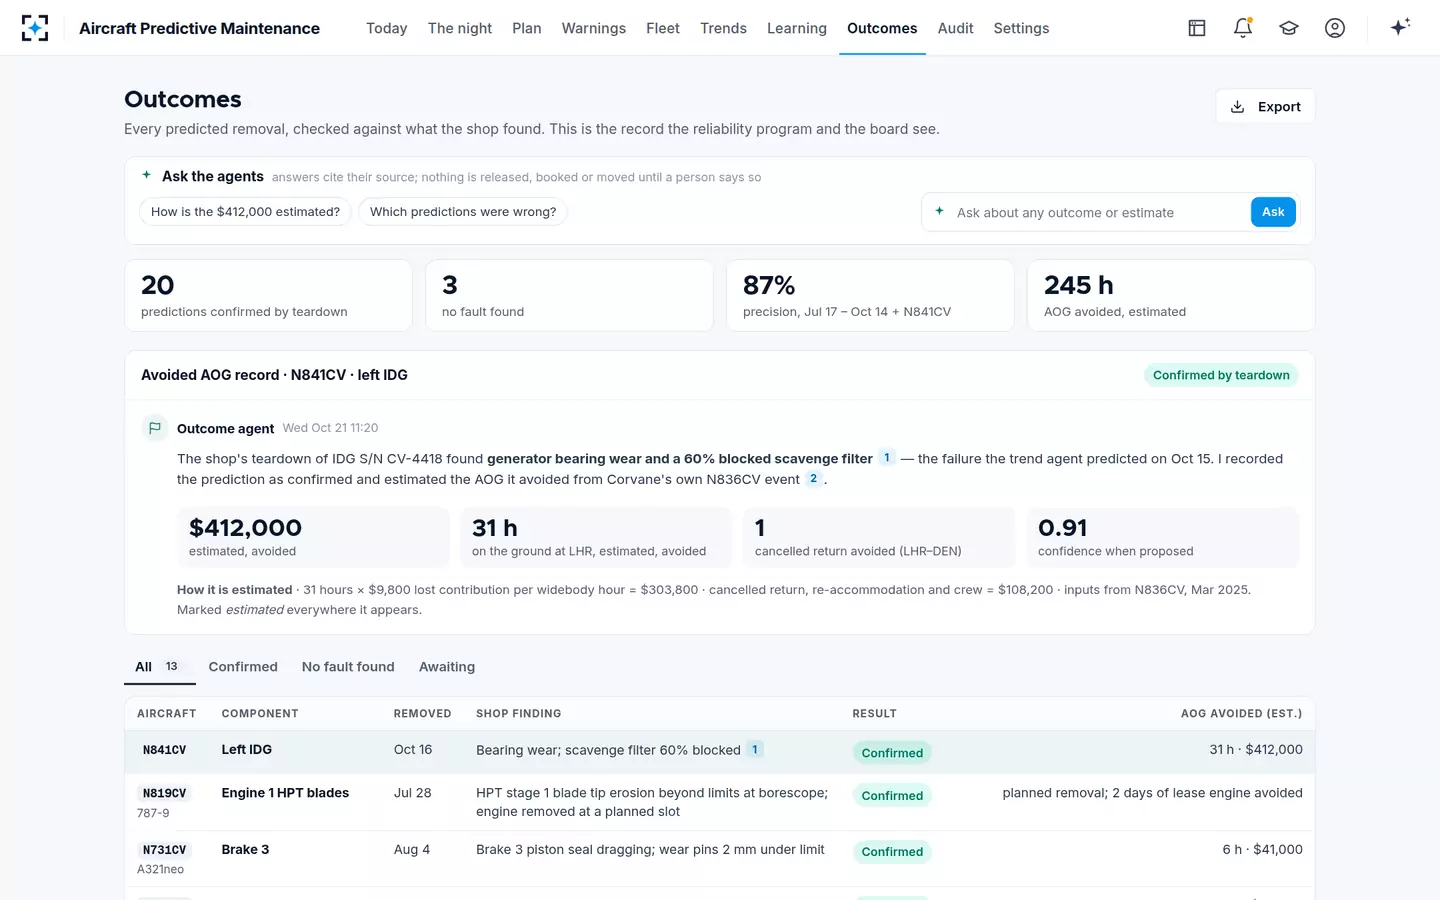Screen dimensions: 1440x900
Task: Click the AOG AVOIDED (EST.) column header
Action: [1241, 714]
